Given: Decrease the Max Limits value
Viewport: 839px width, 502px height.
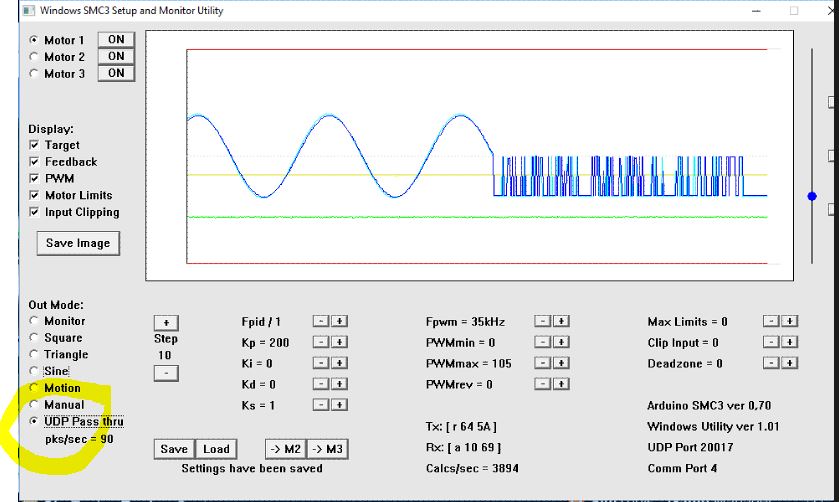Looking at the screenshot, I should coord(771,321).
